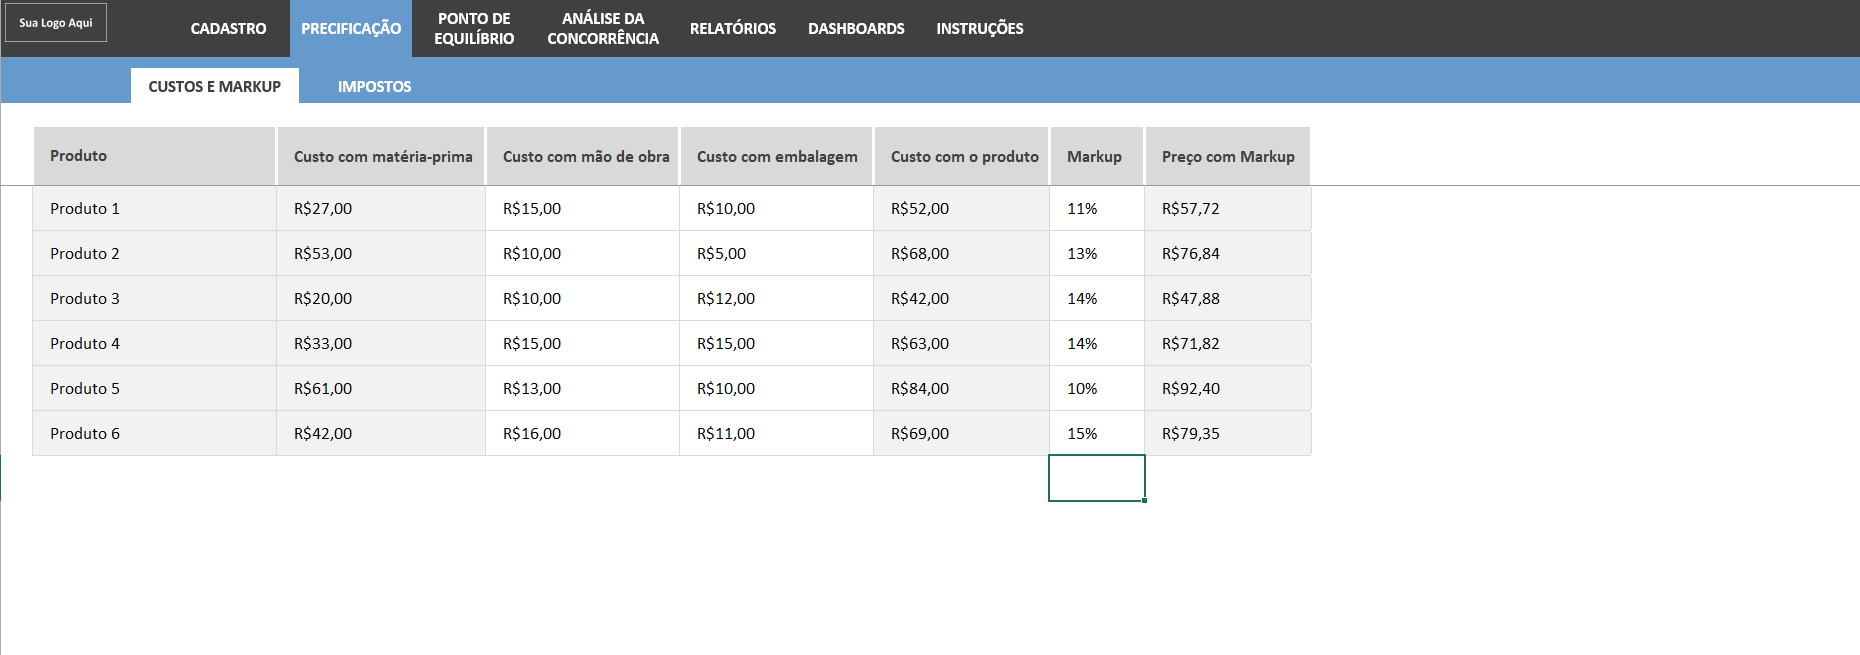Click the Preço com Markup header

click(1228, 156)
